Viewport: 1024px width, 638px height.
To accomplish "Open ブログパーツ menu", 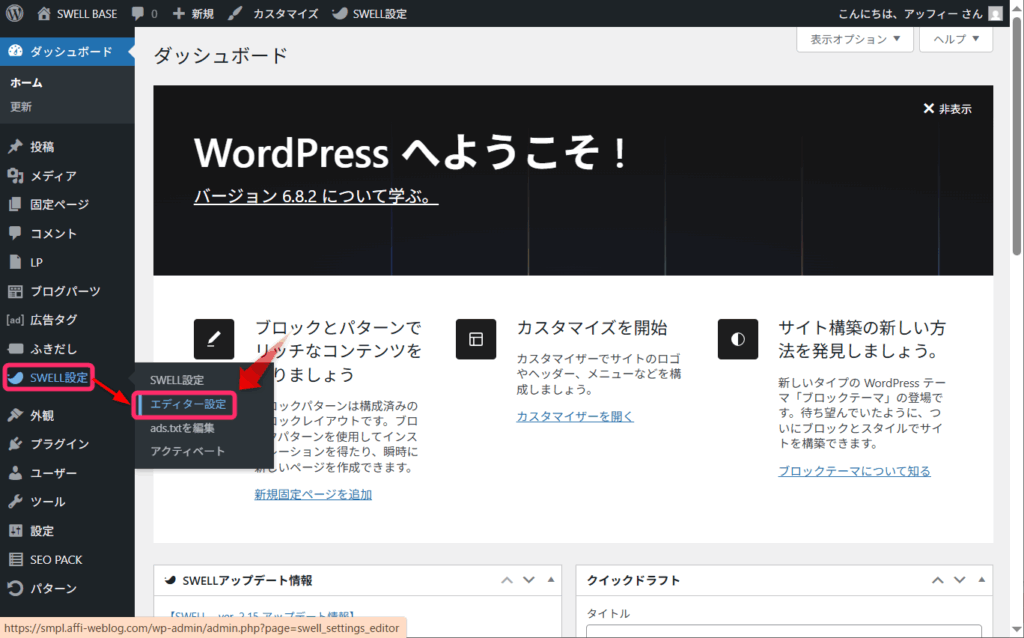I will pyautogui.click(x=67, y=291).
